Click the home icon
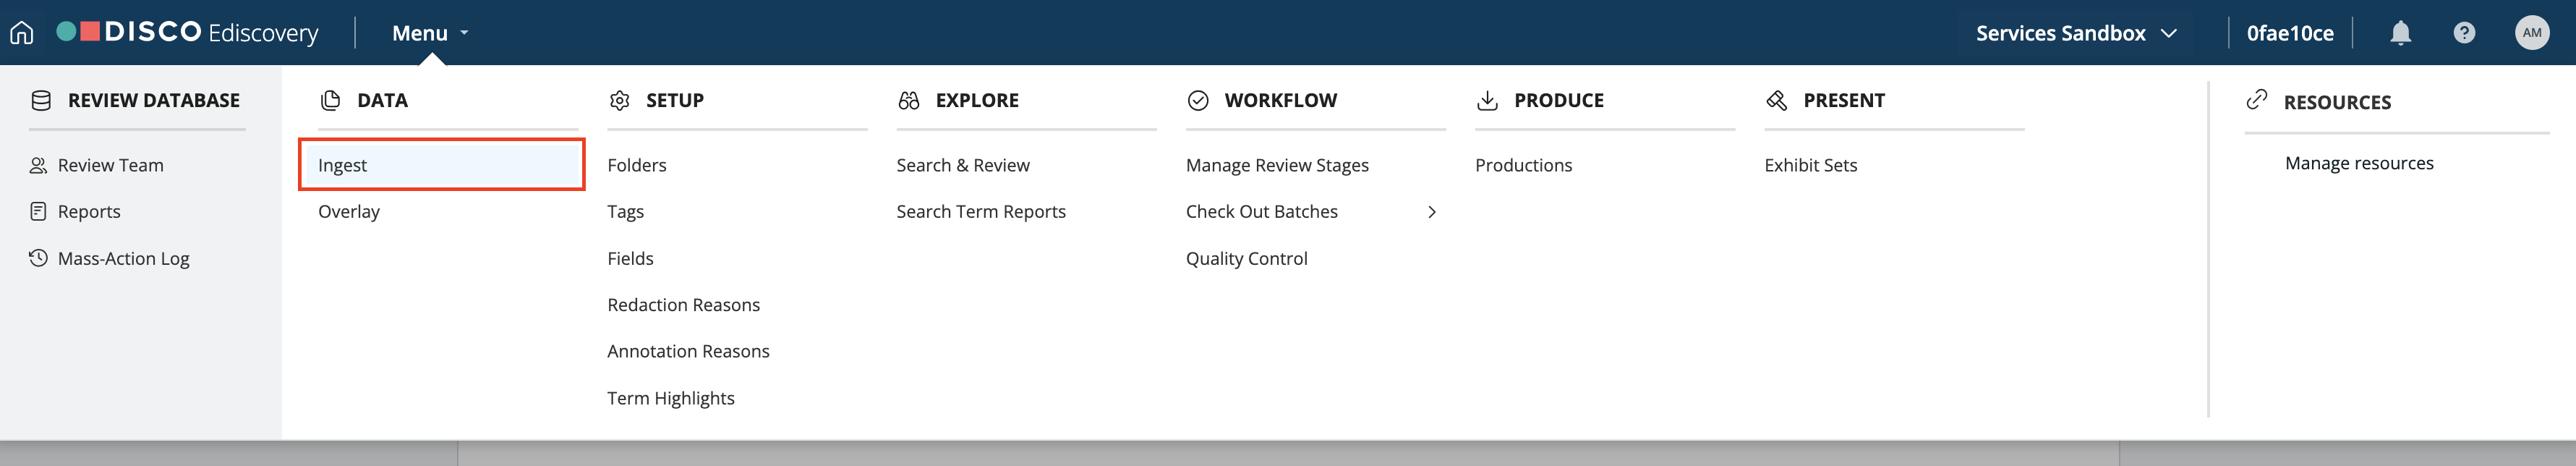Image resolution: width=2576 pixels, height=466 pixels. 22,33
